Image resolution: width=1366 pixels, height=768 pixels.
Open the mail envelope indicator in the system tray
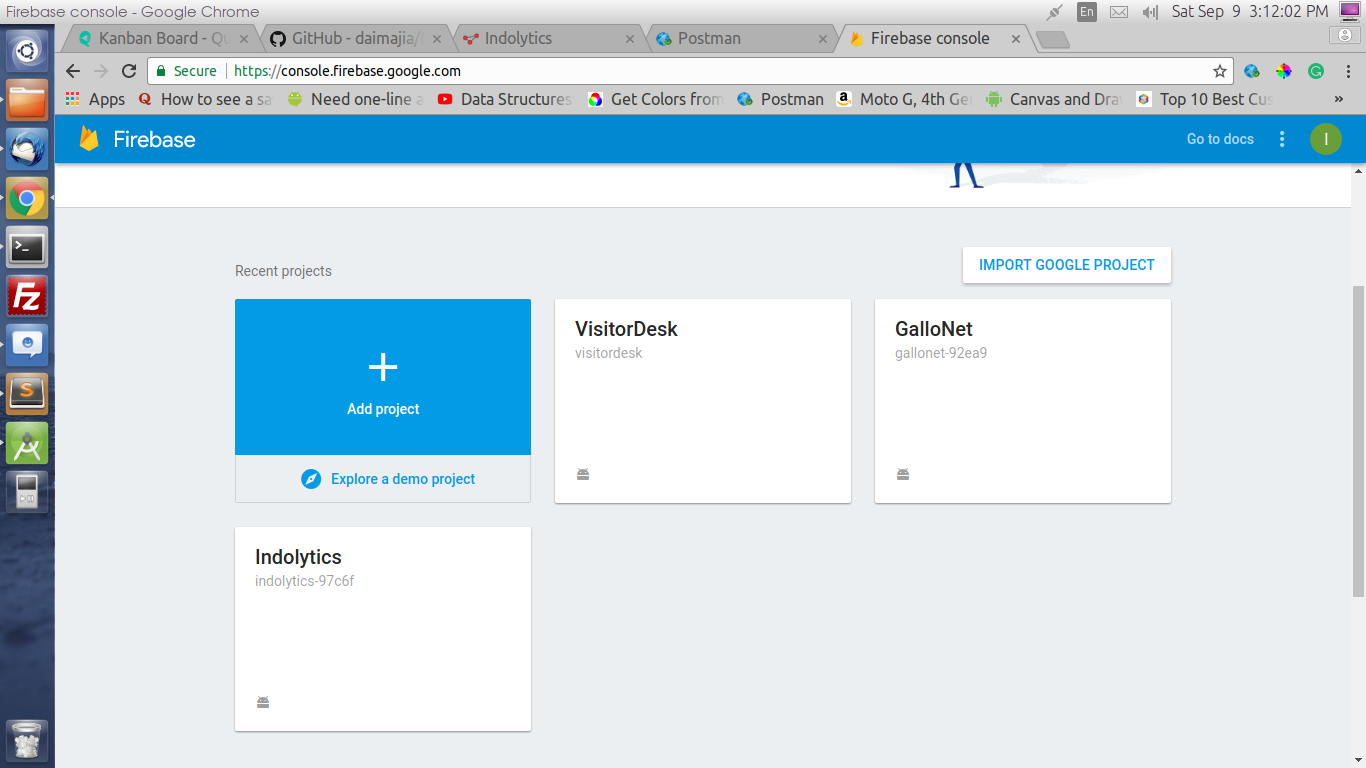point(1119,12)
